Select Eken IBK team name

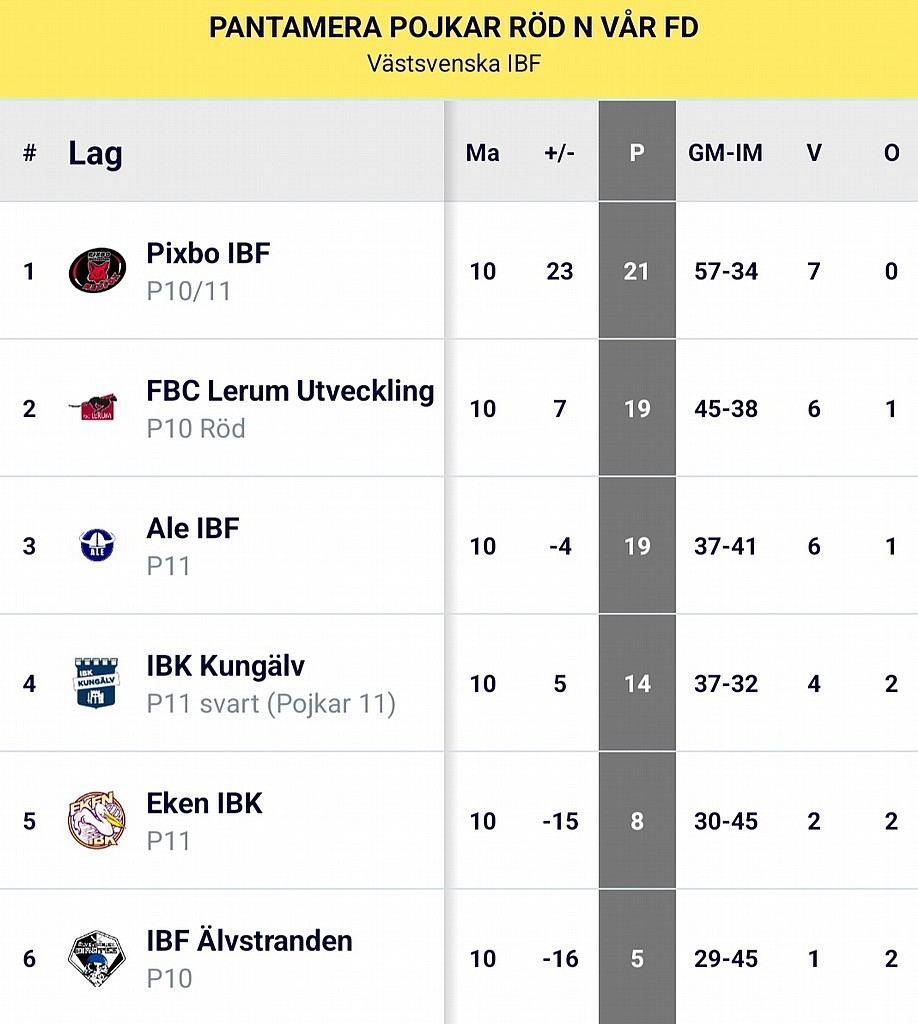point(204,803)
